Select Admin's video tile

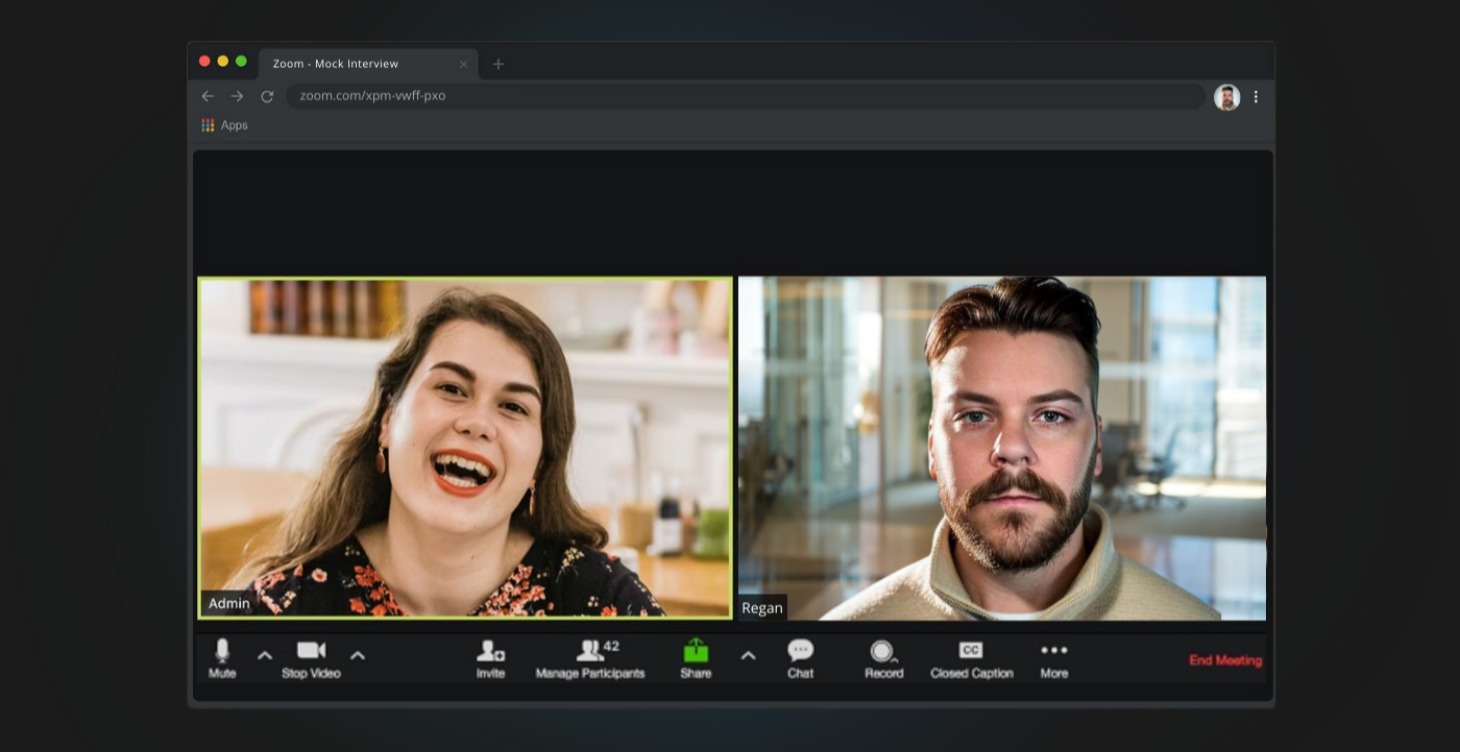click(465, 448)
